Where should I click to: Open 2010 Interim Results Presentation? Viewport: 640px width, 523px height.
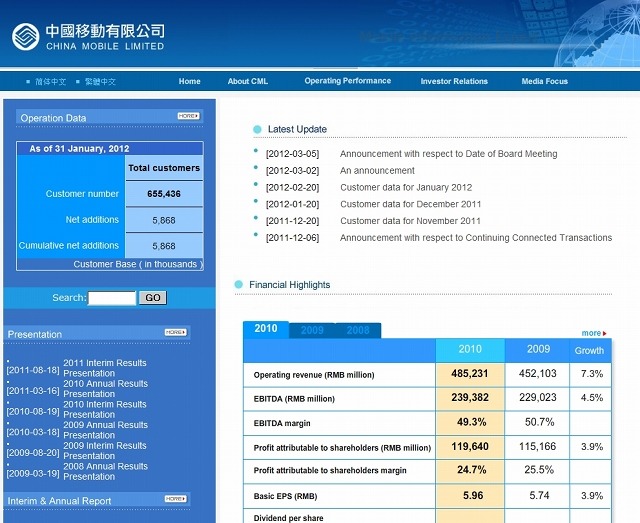pyautogui.click(x=105, y=409)
